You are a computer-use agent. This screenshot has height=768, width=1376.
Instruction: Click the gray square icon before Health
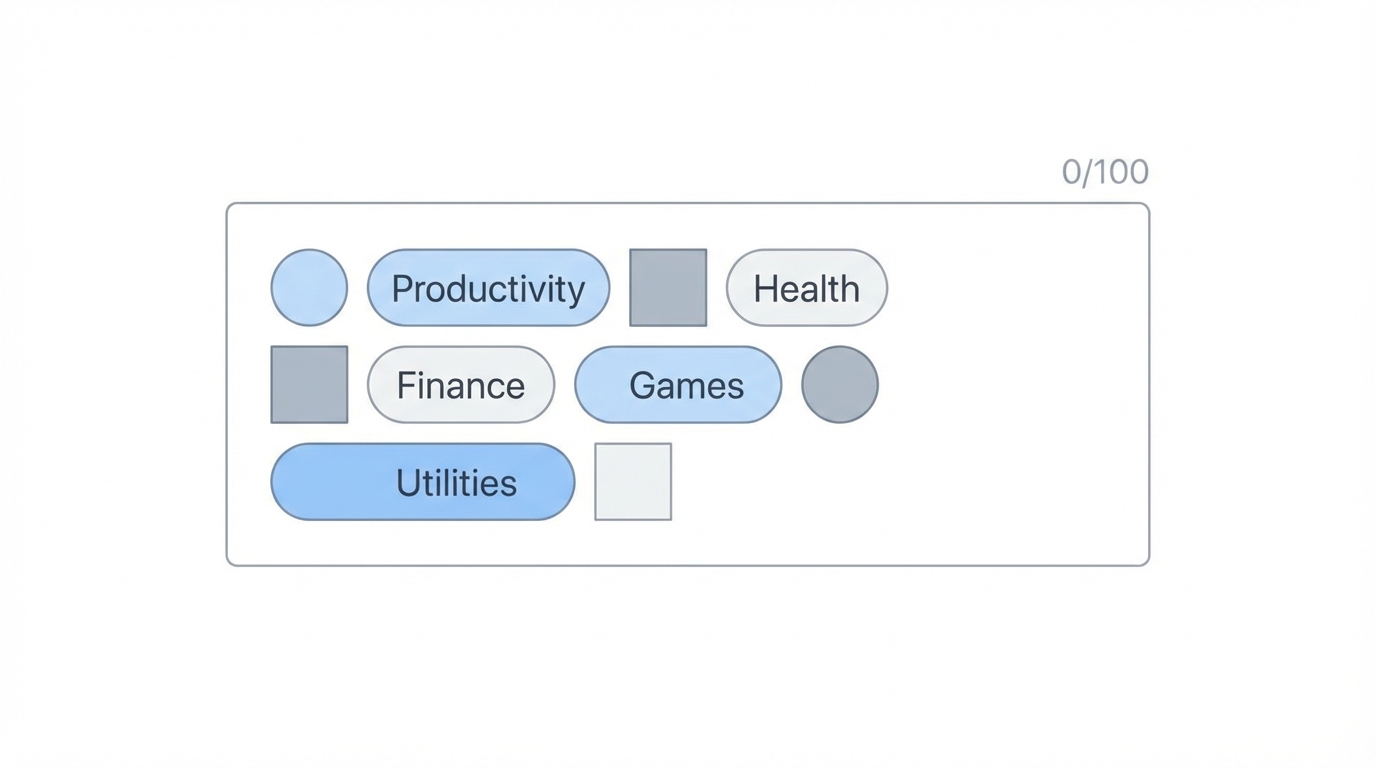click(667, 287)
